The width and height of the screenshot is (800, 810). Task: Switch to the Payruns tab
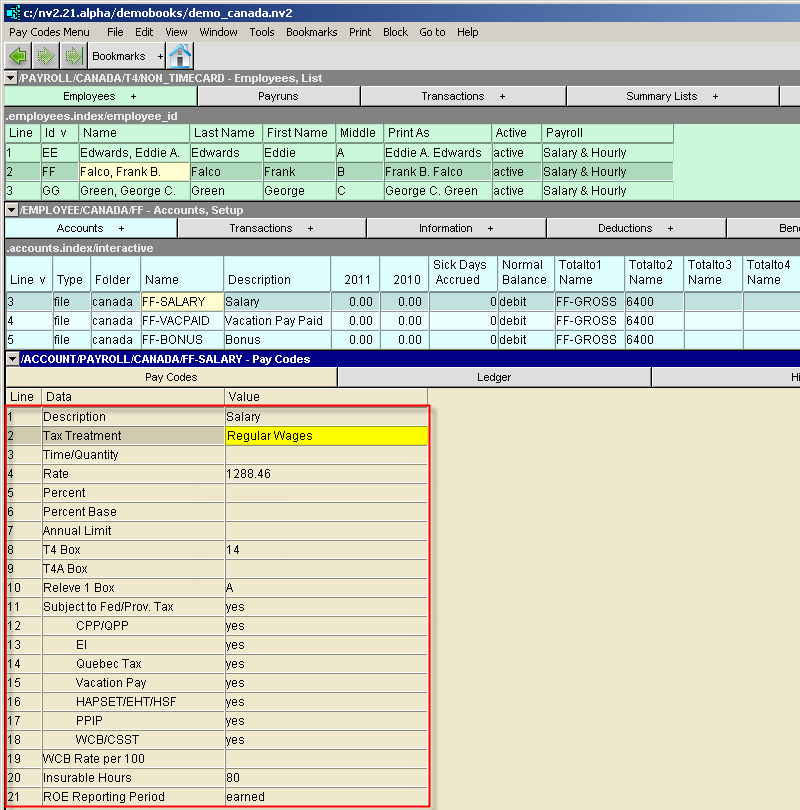[278, 96]
